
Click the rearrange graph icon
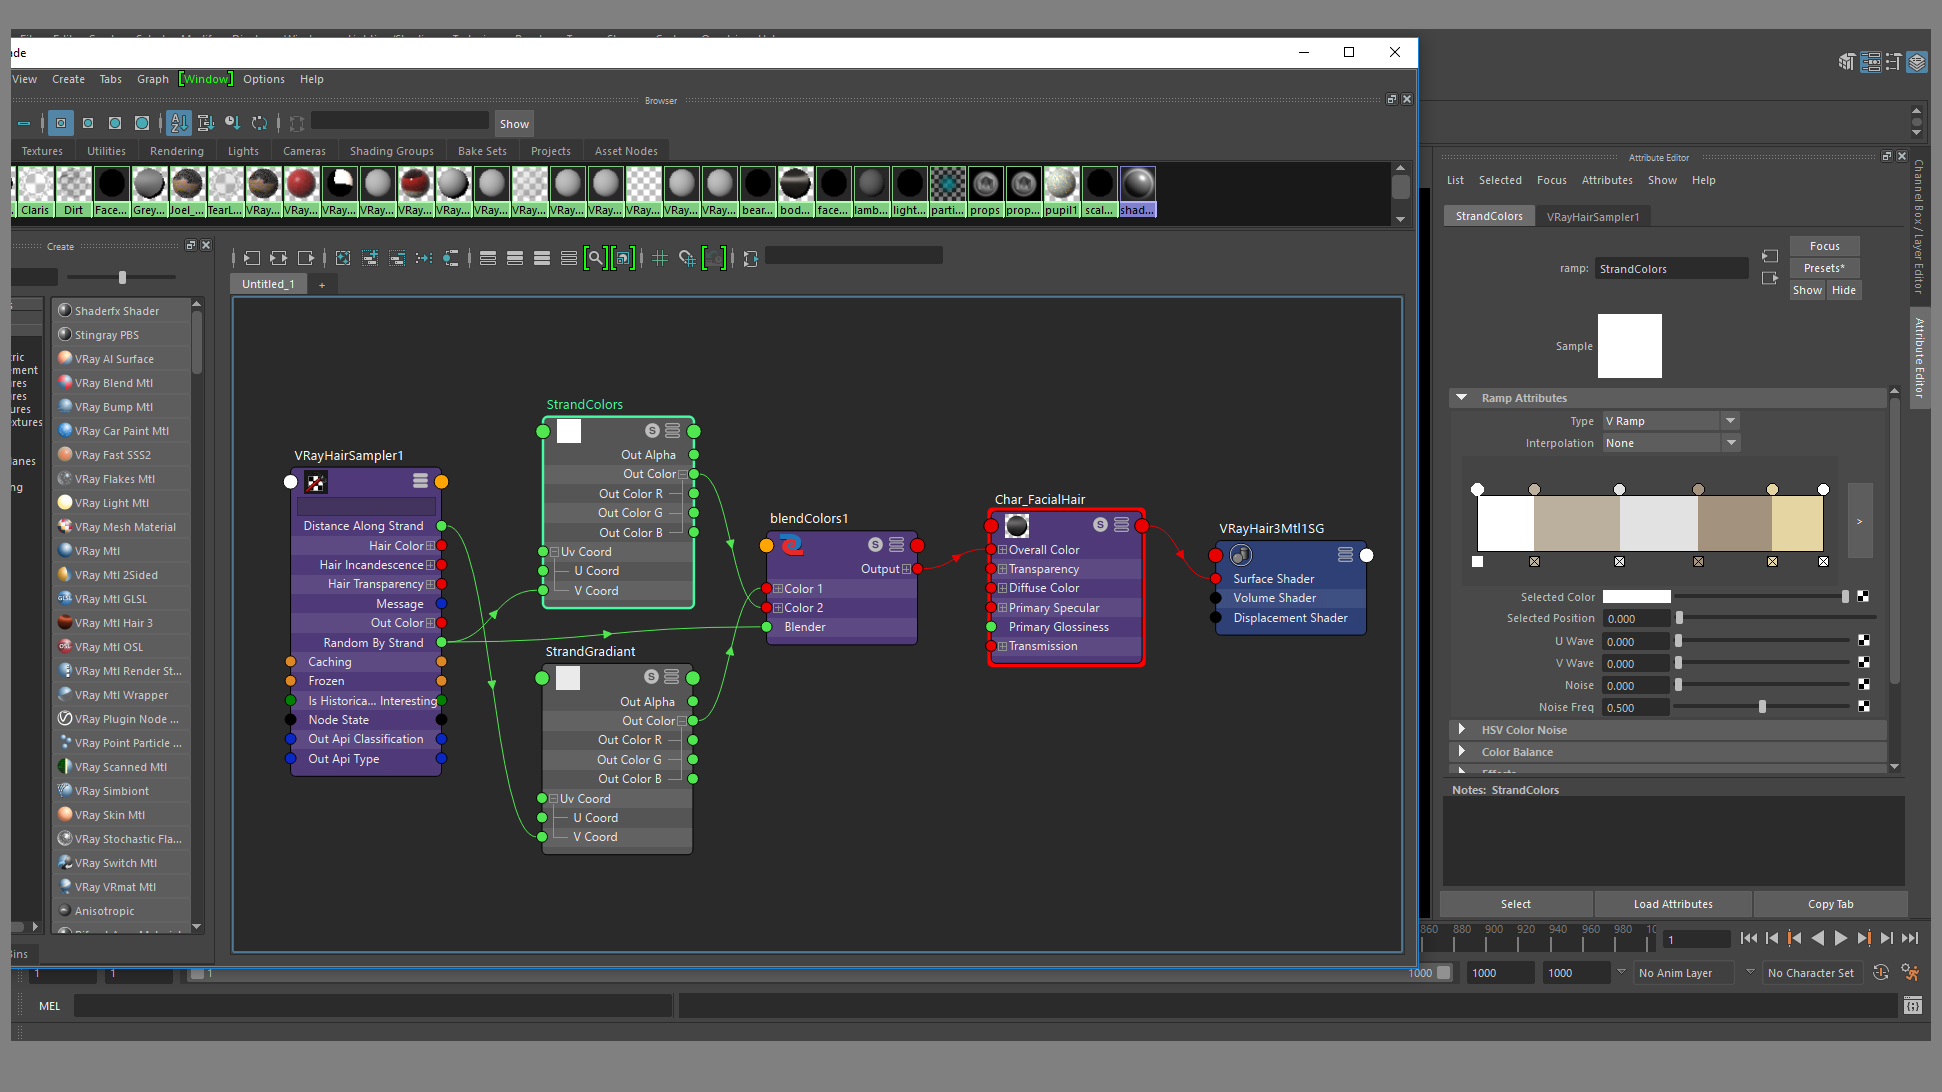[424, 258]
